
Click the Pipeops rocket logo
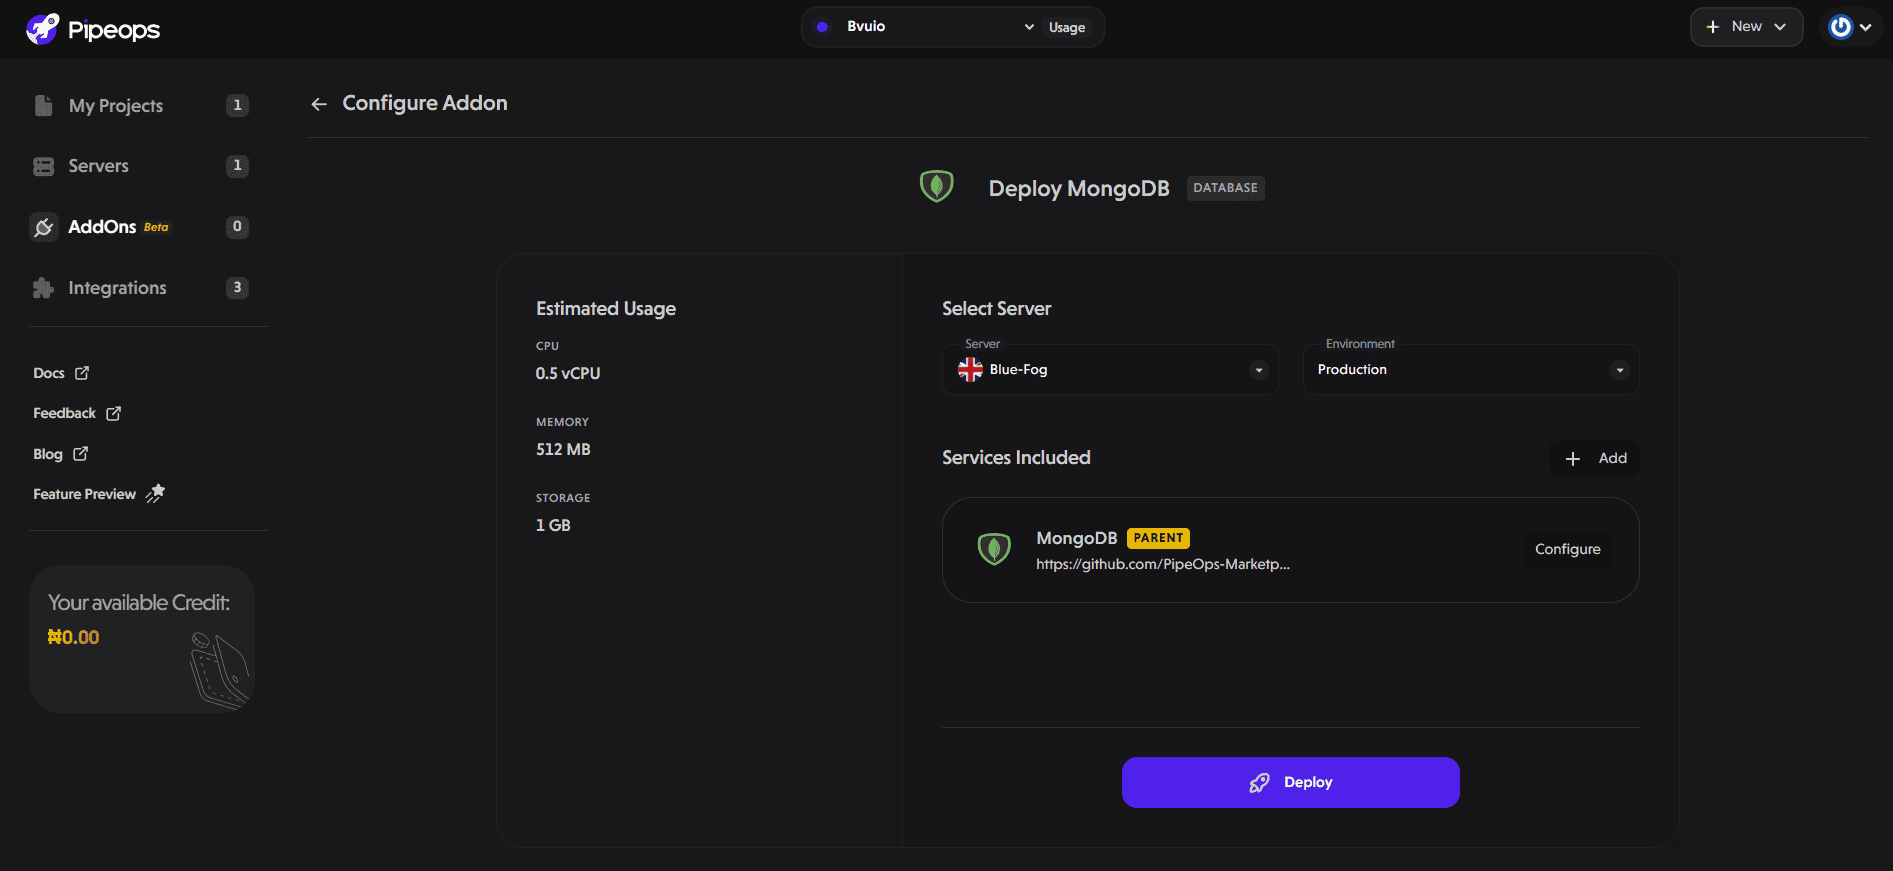pyautogui.click(x=42, y=29)
